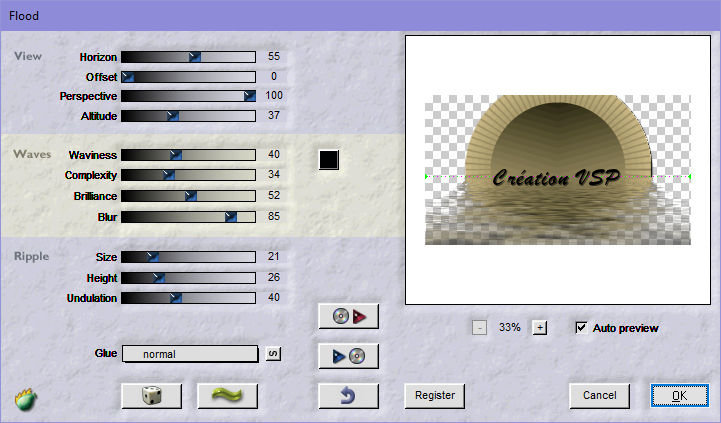This screenshot has width=721, height=423.
Task: Click the Horizon value 55
Action: point(274,56)
